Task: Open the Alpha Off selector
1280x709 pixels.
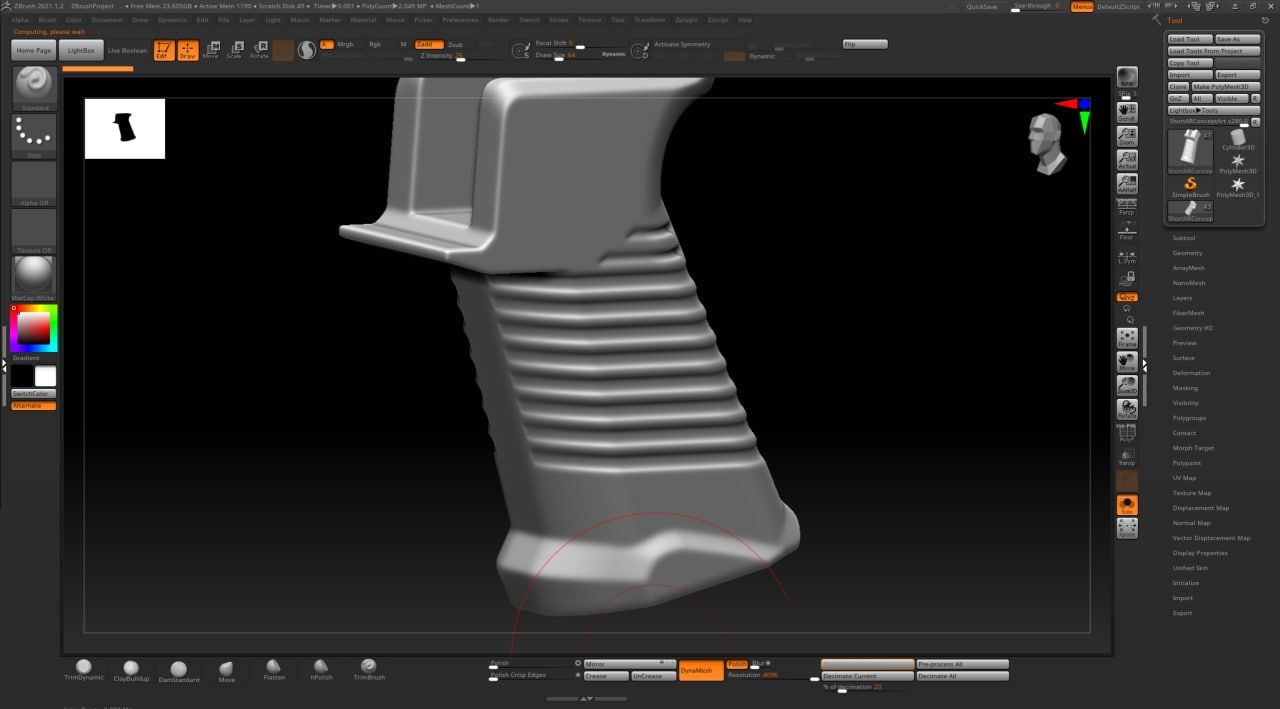Action: [x=34, y=184]
